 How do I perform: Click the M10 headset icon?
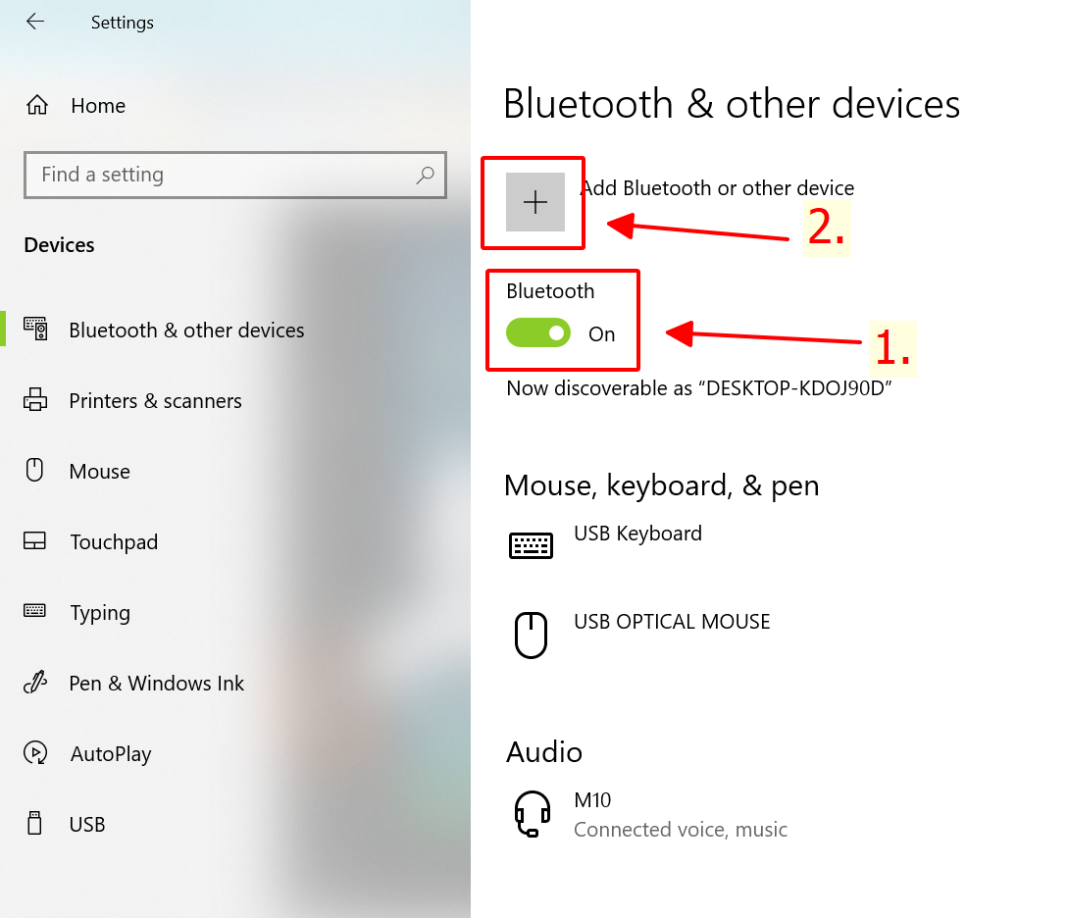(531, 813)
